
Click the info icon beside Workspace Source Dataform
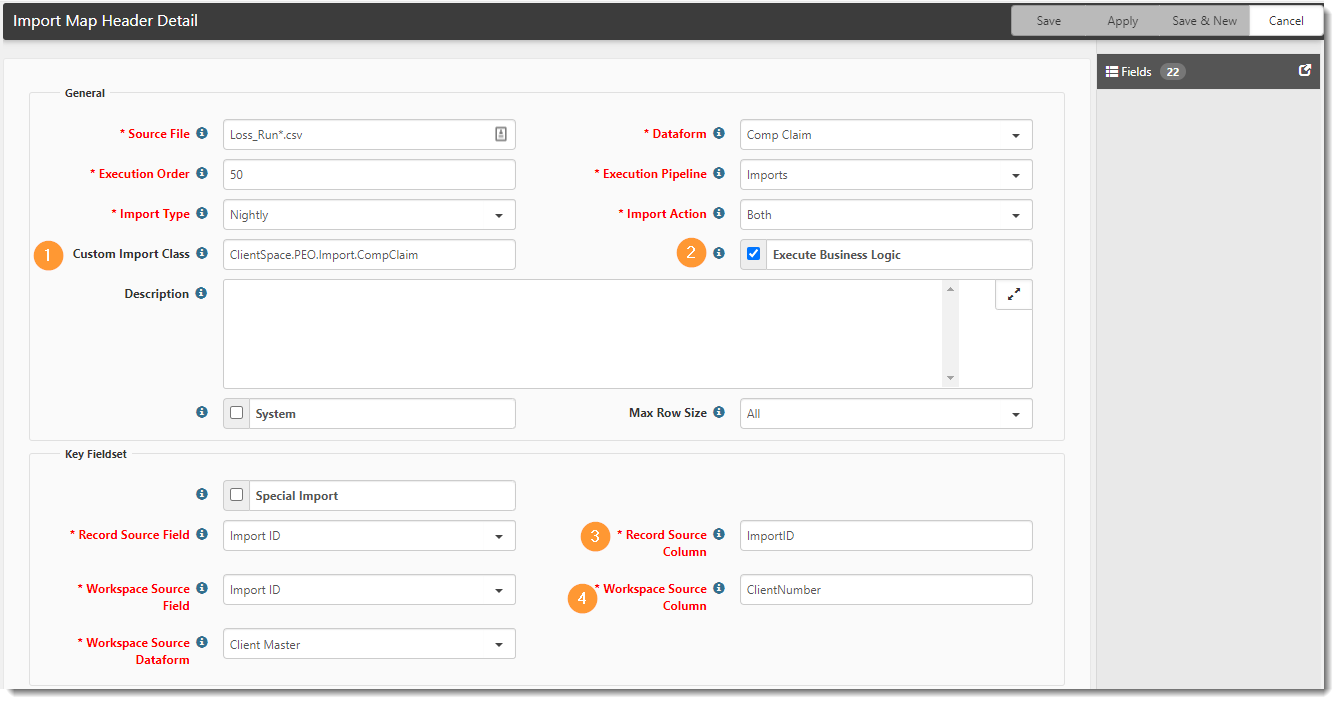click(x=202, y=642)
